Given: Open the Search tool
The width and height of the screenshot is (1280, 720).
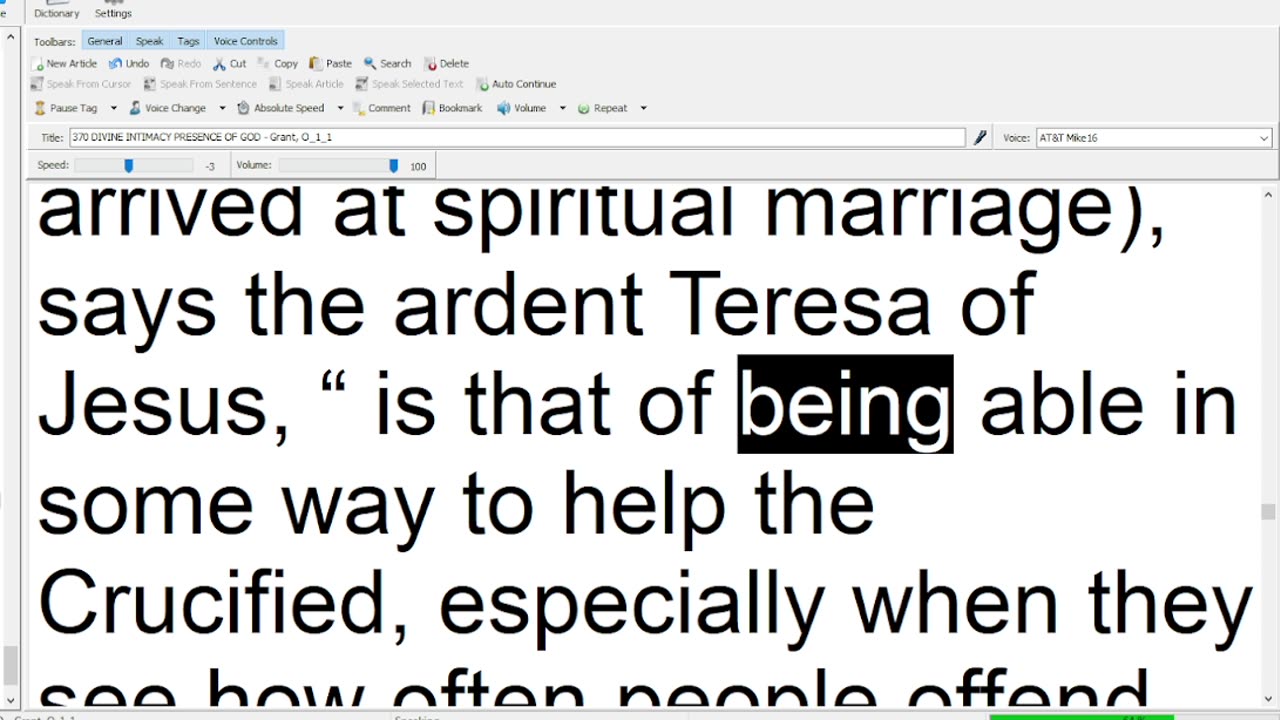Looking at the screenshot, I should [387, 63].
